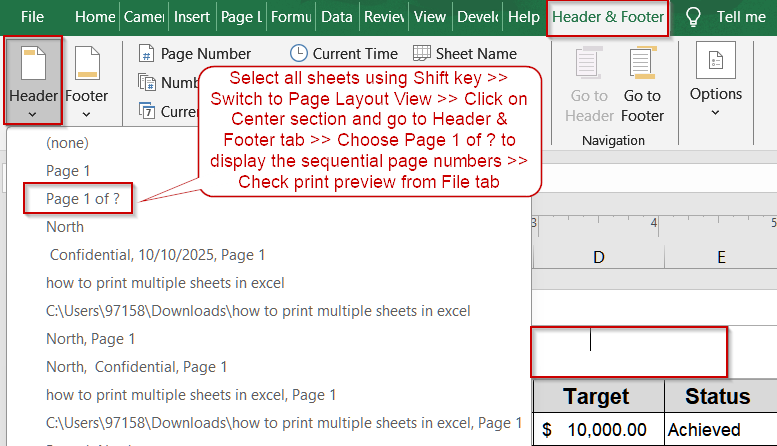
Task: Switch to the Data tab
Action: [x=336, y=17]
